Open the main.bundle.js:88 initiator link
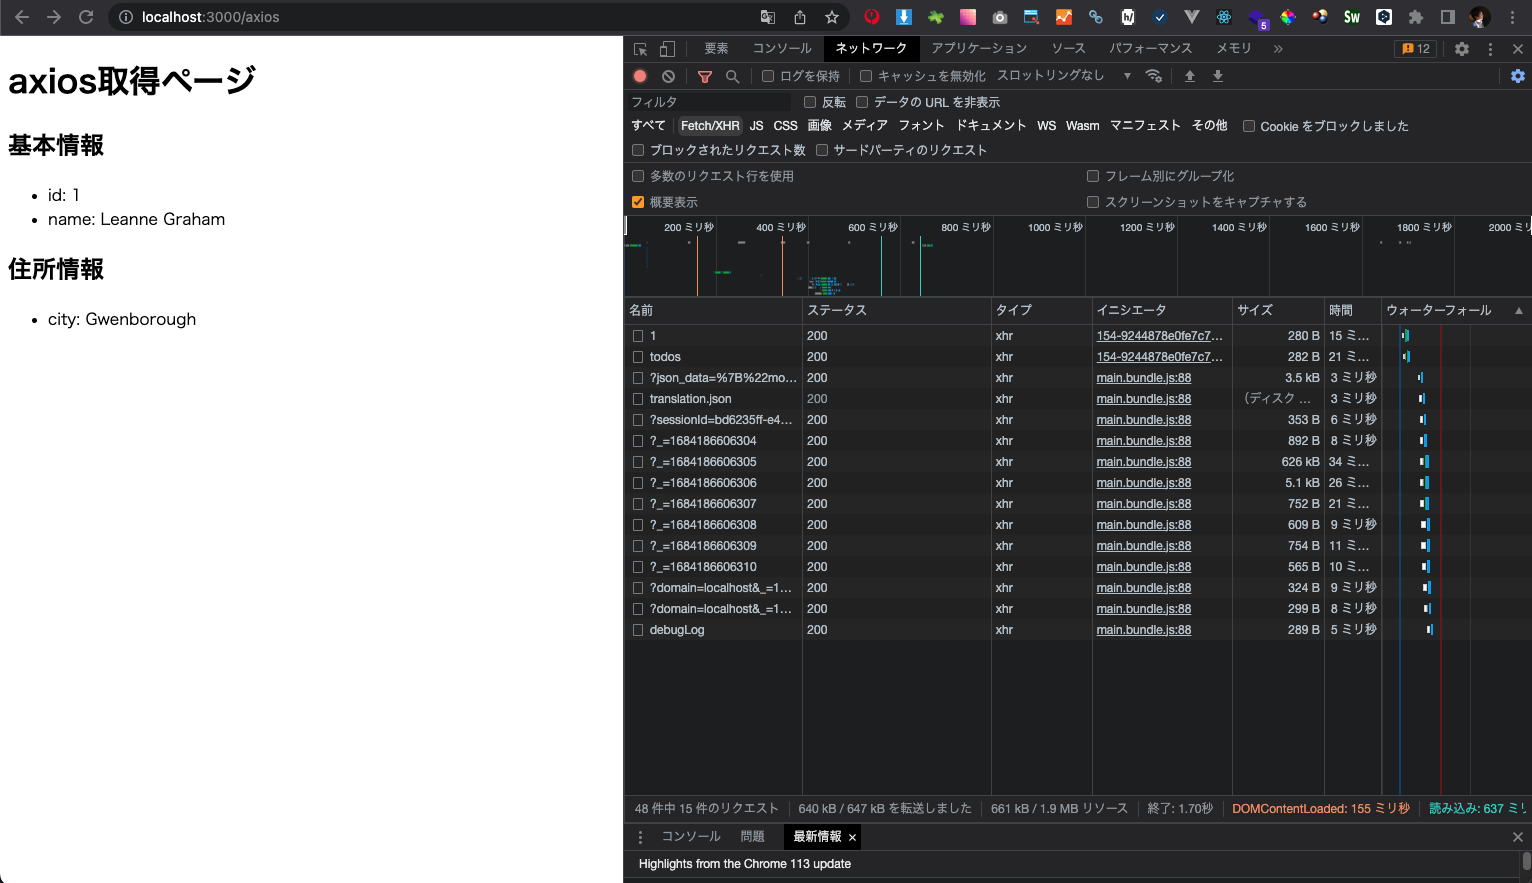This screenshot has width=1532, height=883. point(1143,378)
